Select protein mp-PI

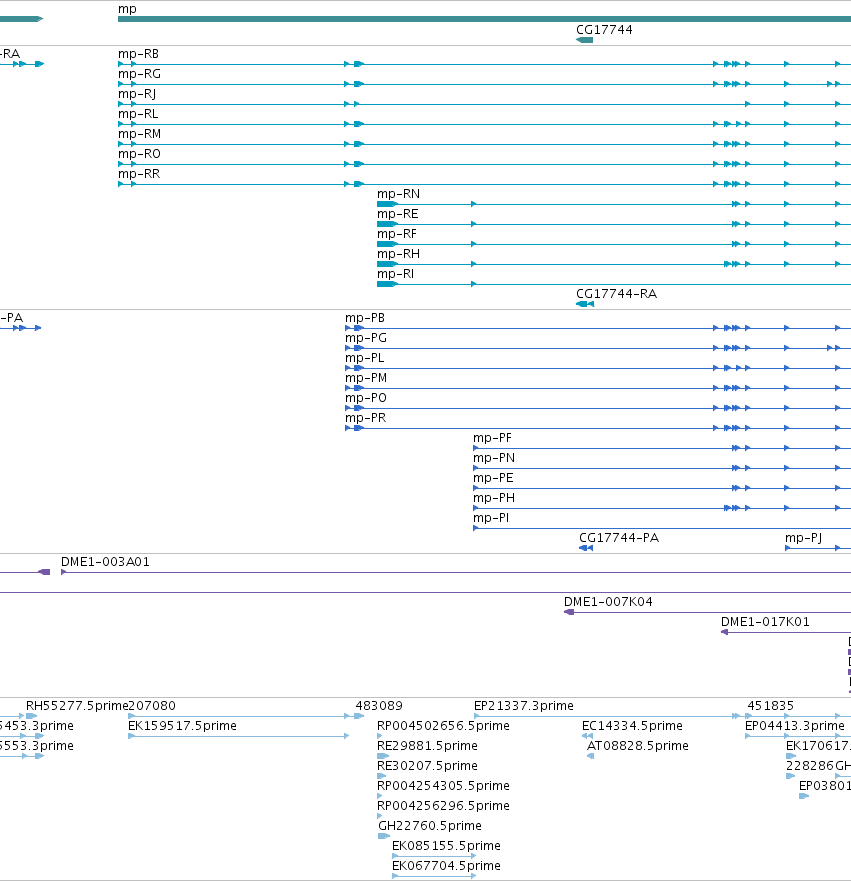(x=491, y=518)
